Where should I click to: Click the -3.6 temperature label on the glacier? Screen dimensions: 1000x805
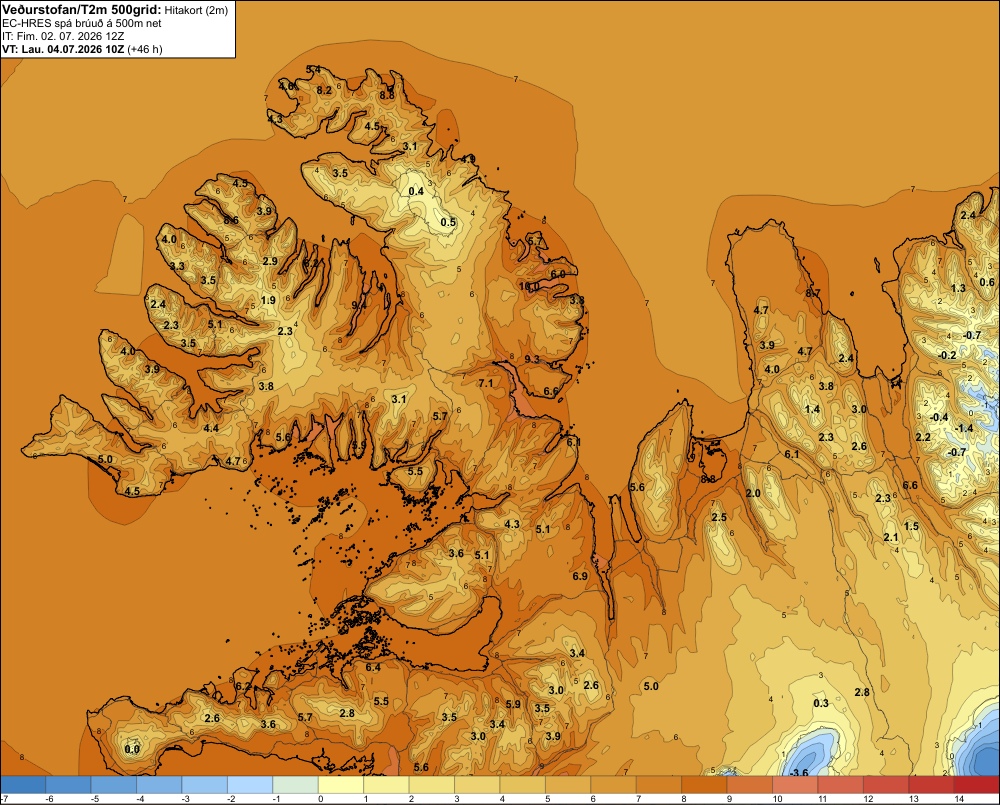coord(798,773)
